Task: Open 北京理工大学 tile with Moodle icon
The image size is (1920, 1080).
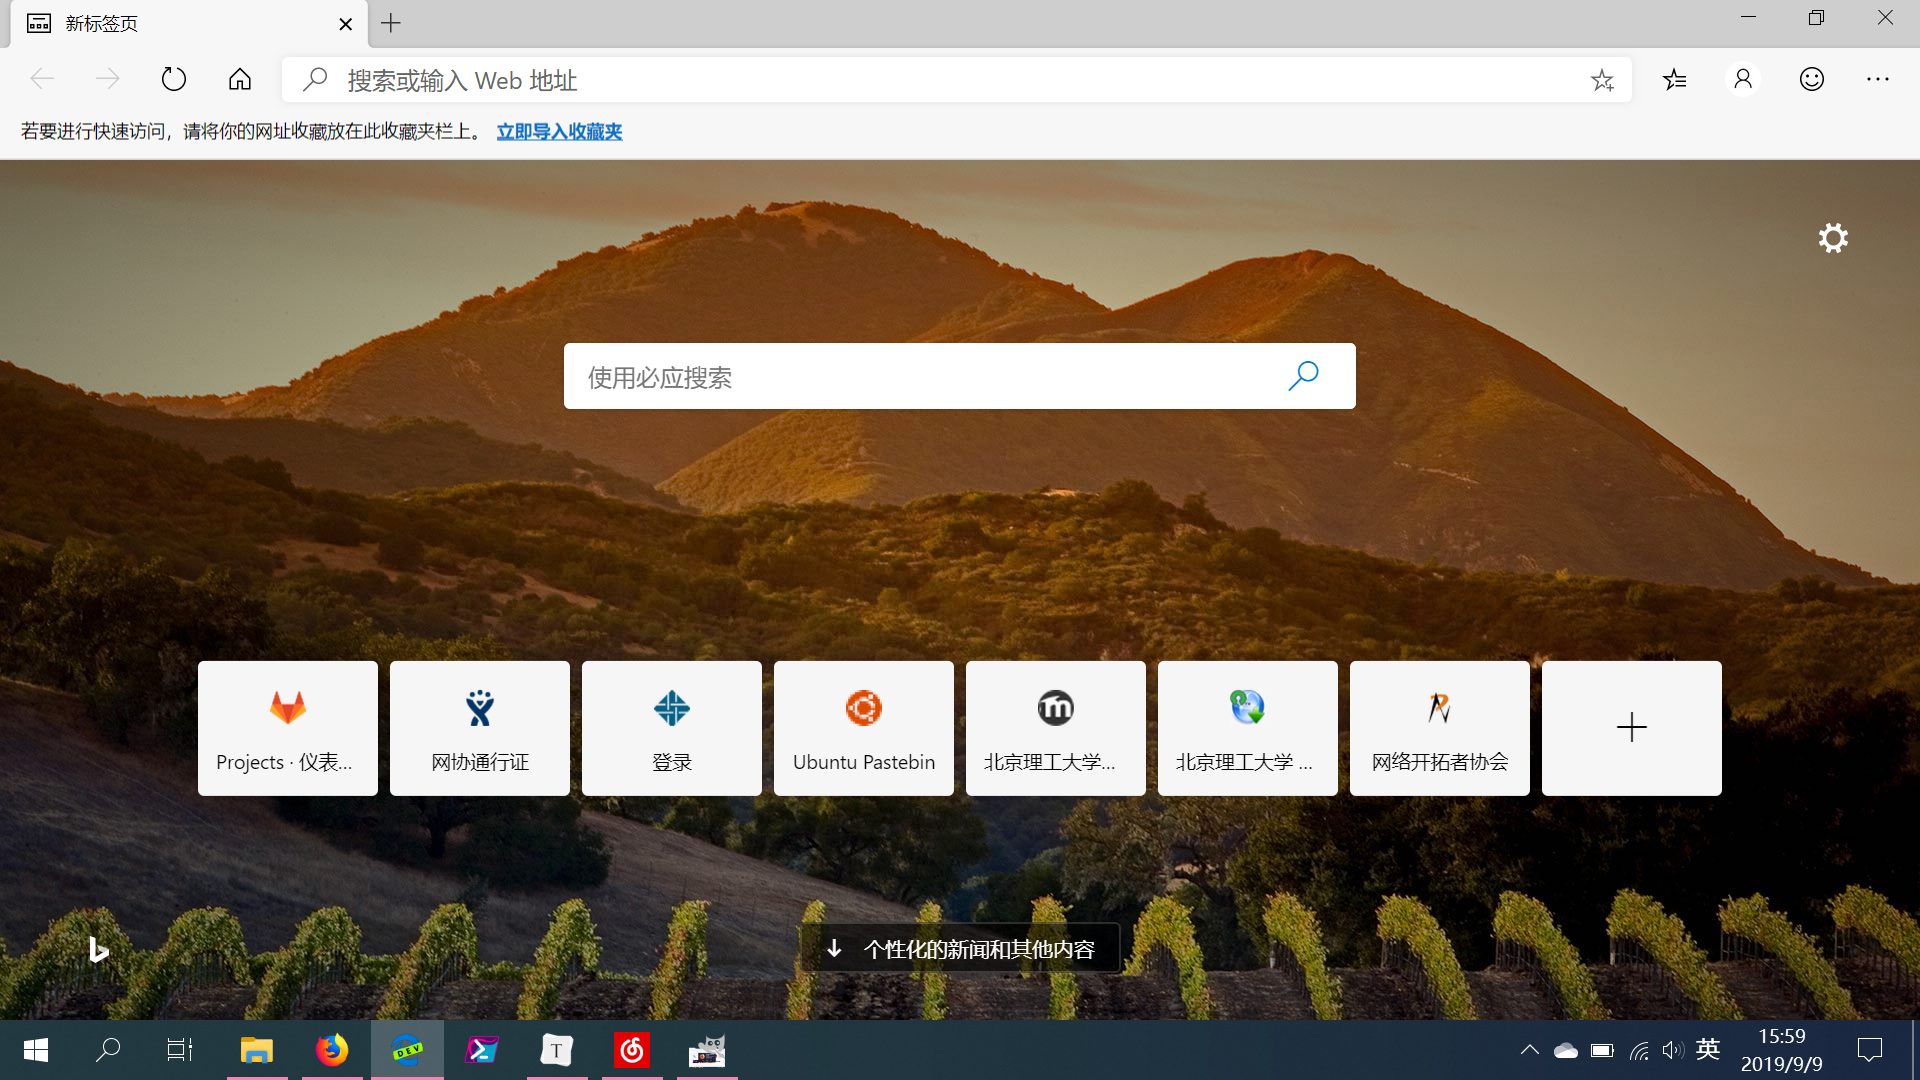Action: click(x=1056, y=728)
